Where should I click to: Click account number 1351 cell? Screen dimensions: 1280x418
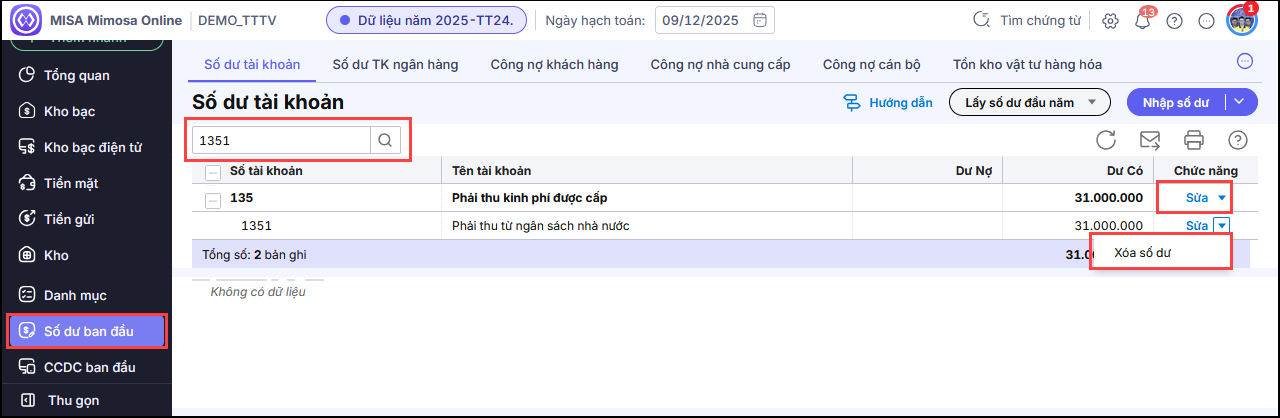coord(256,226)
